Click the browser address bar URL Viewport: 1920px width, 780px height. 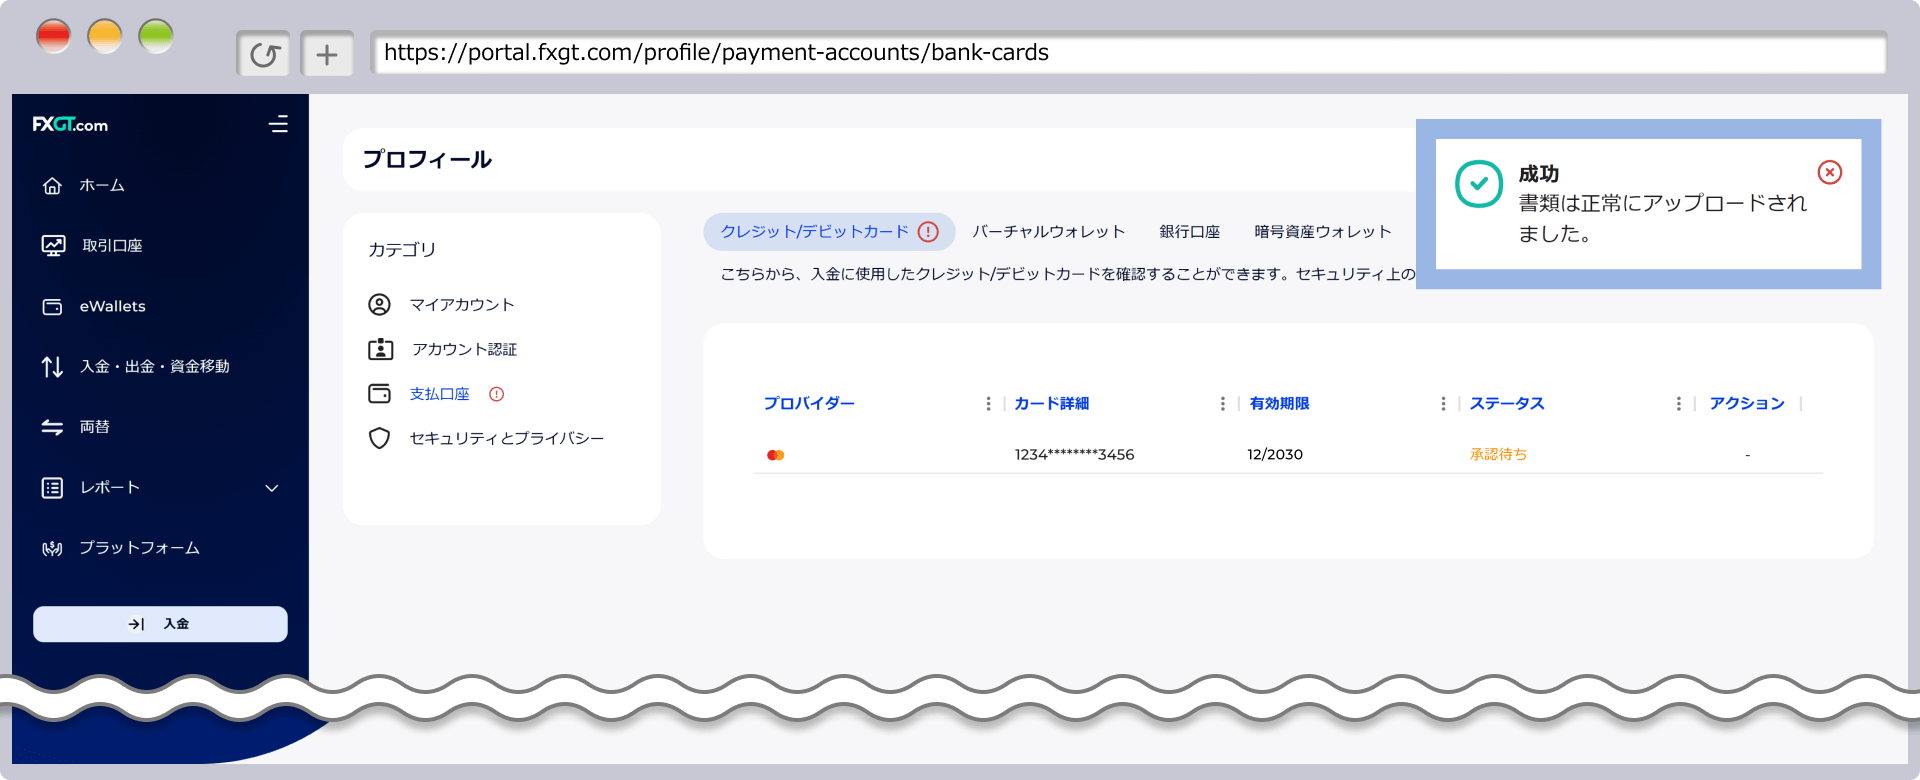point(1128,53)
